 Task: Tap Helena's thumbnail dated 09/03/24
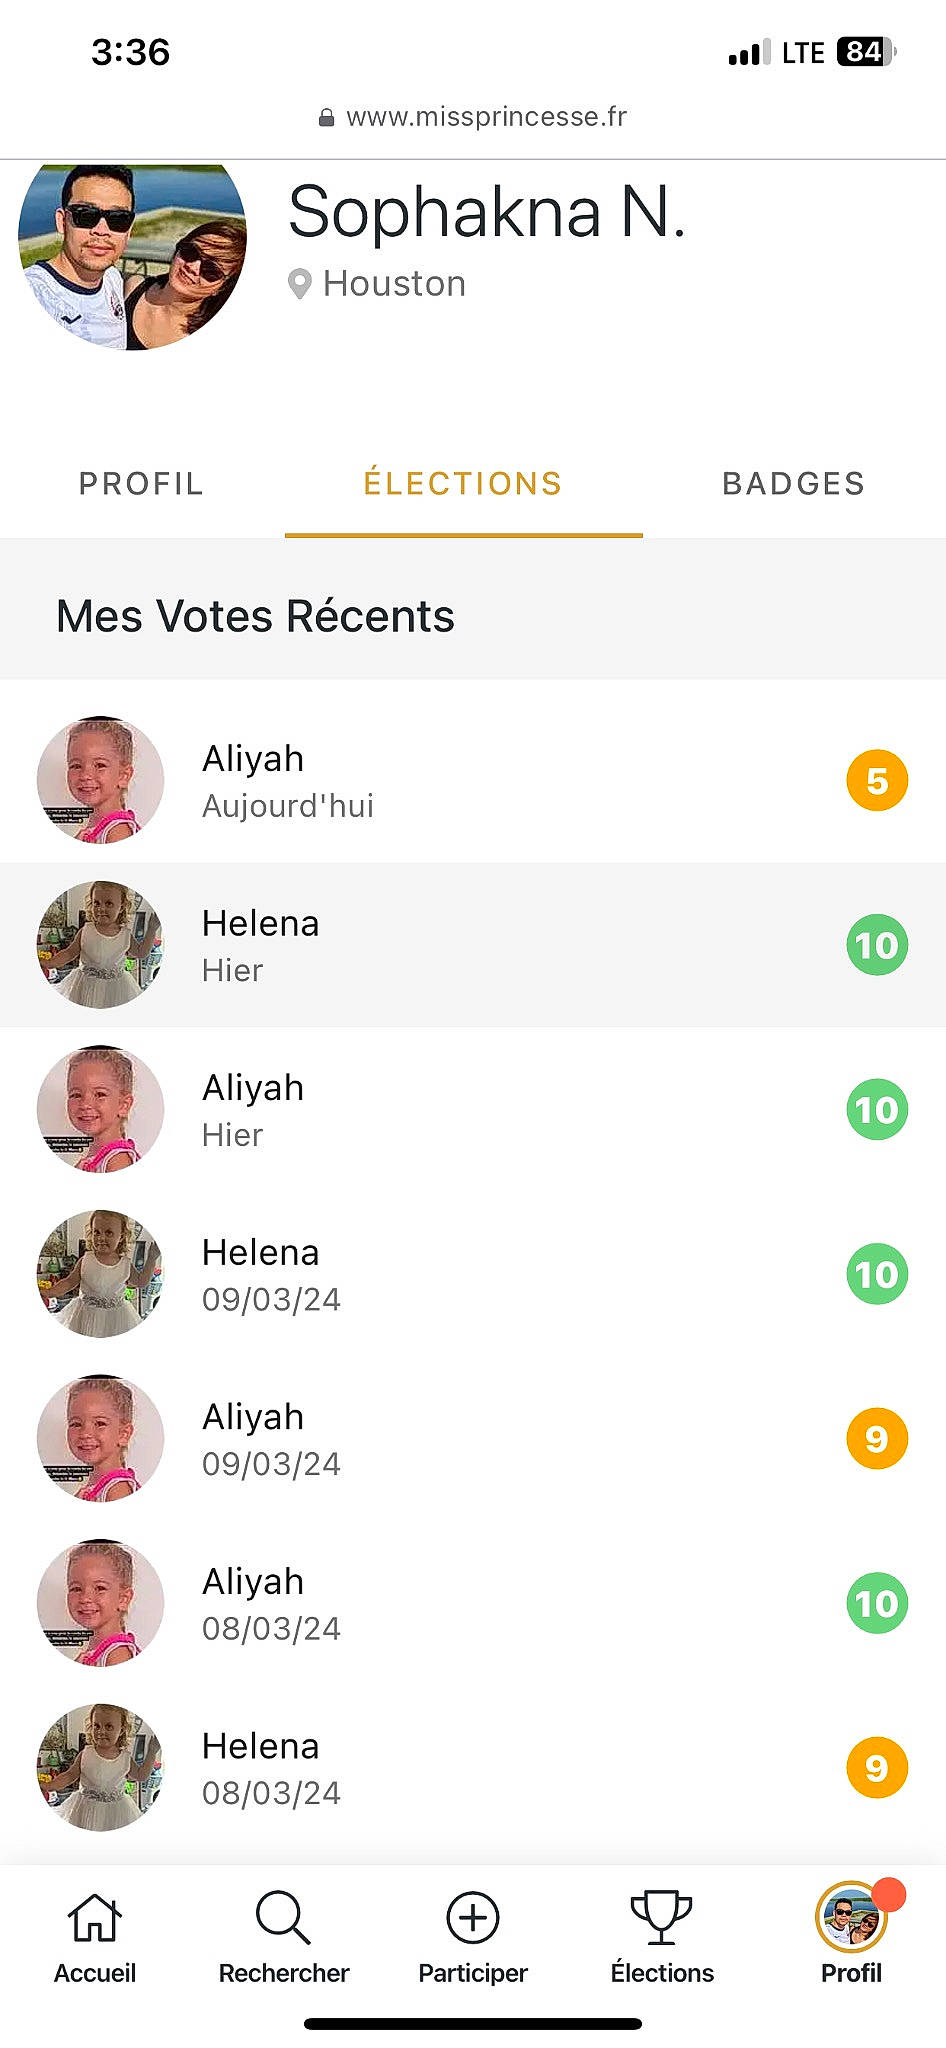100,1274
